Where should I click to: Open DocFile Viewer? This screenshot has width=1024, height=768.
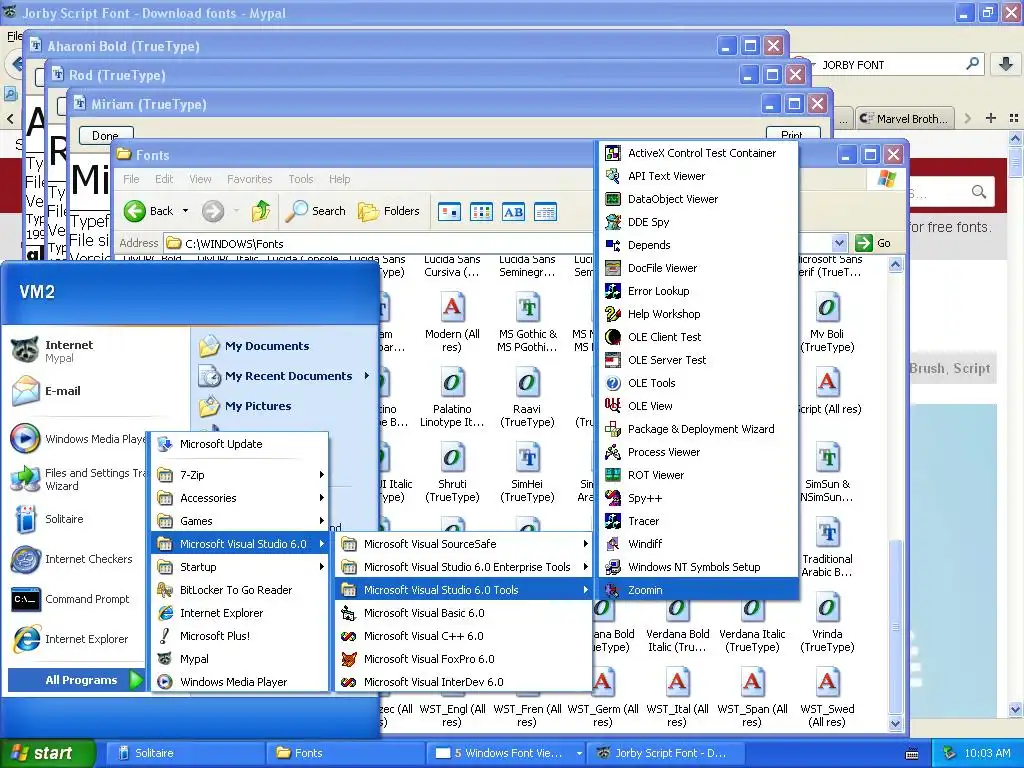point(698,268)
